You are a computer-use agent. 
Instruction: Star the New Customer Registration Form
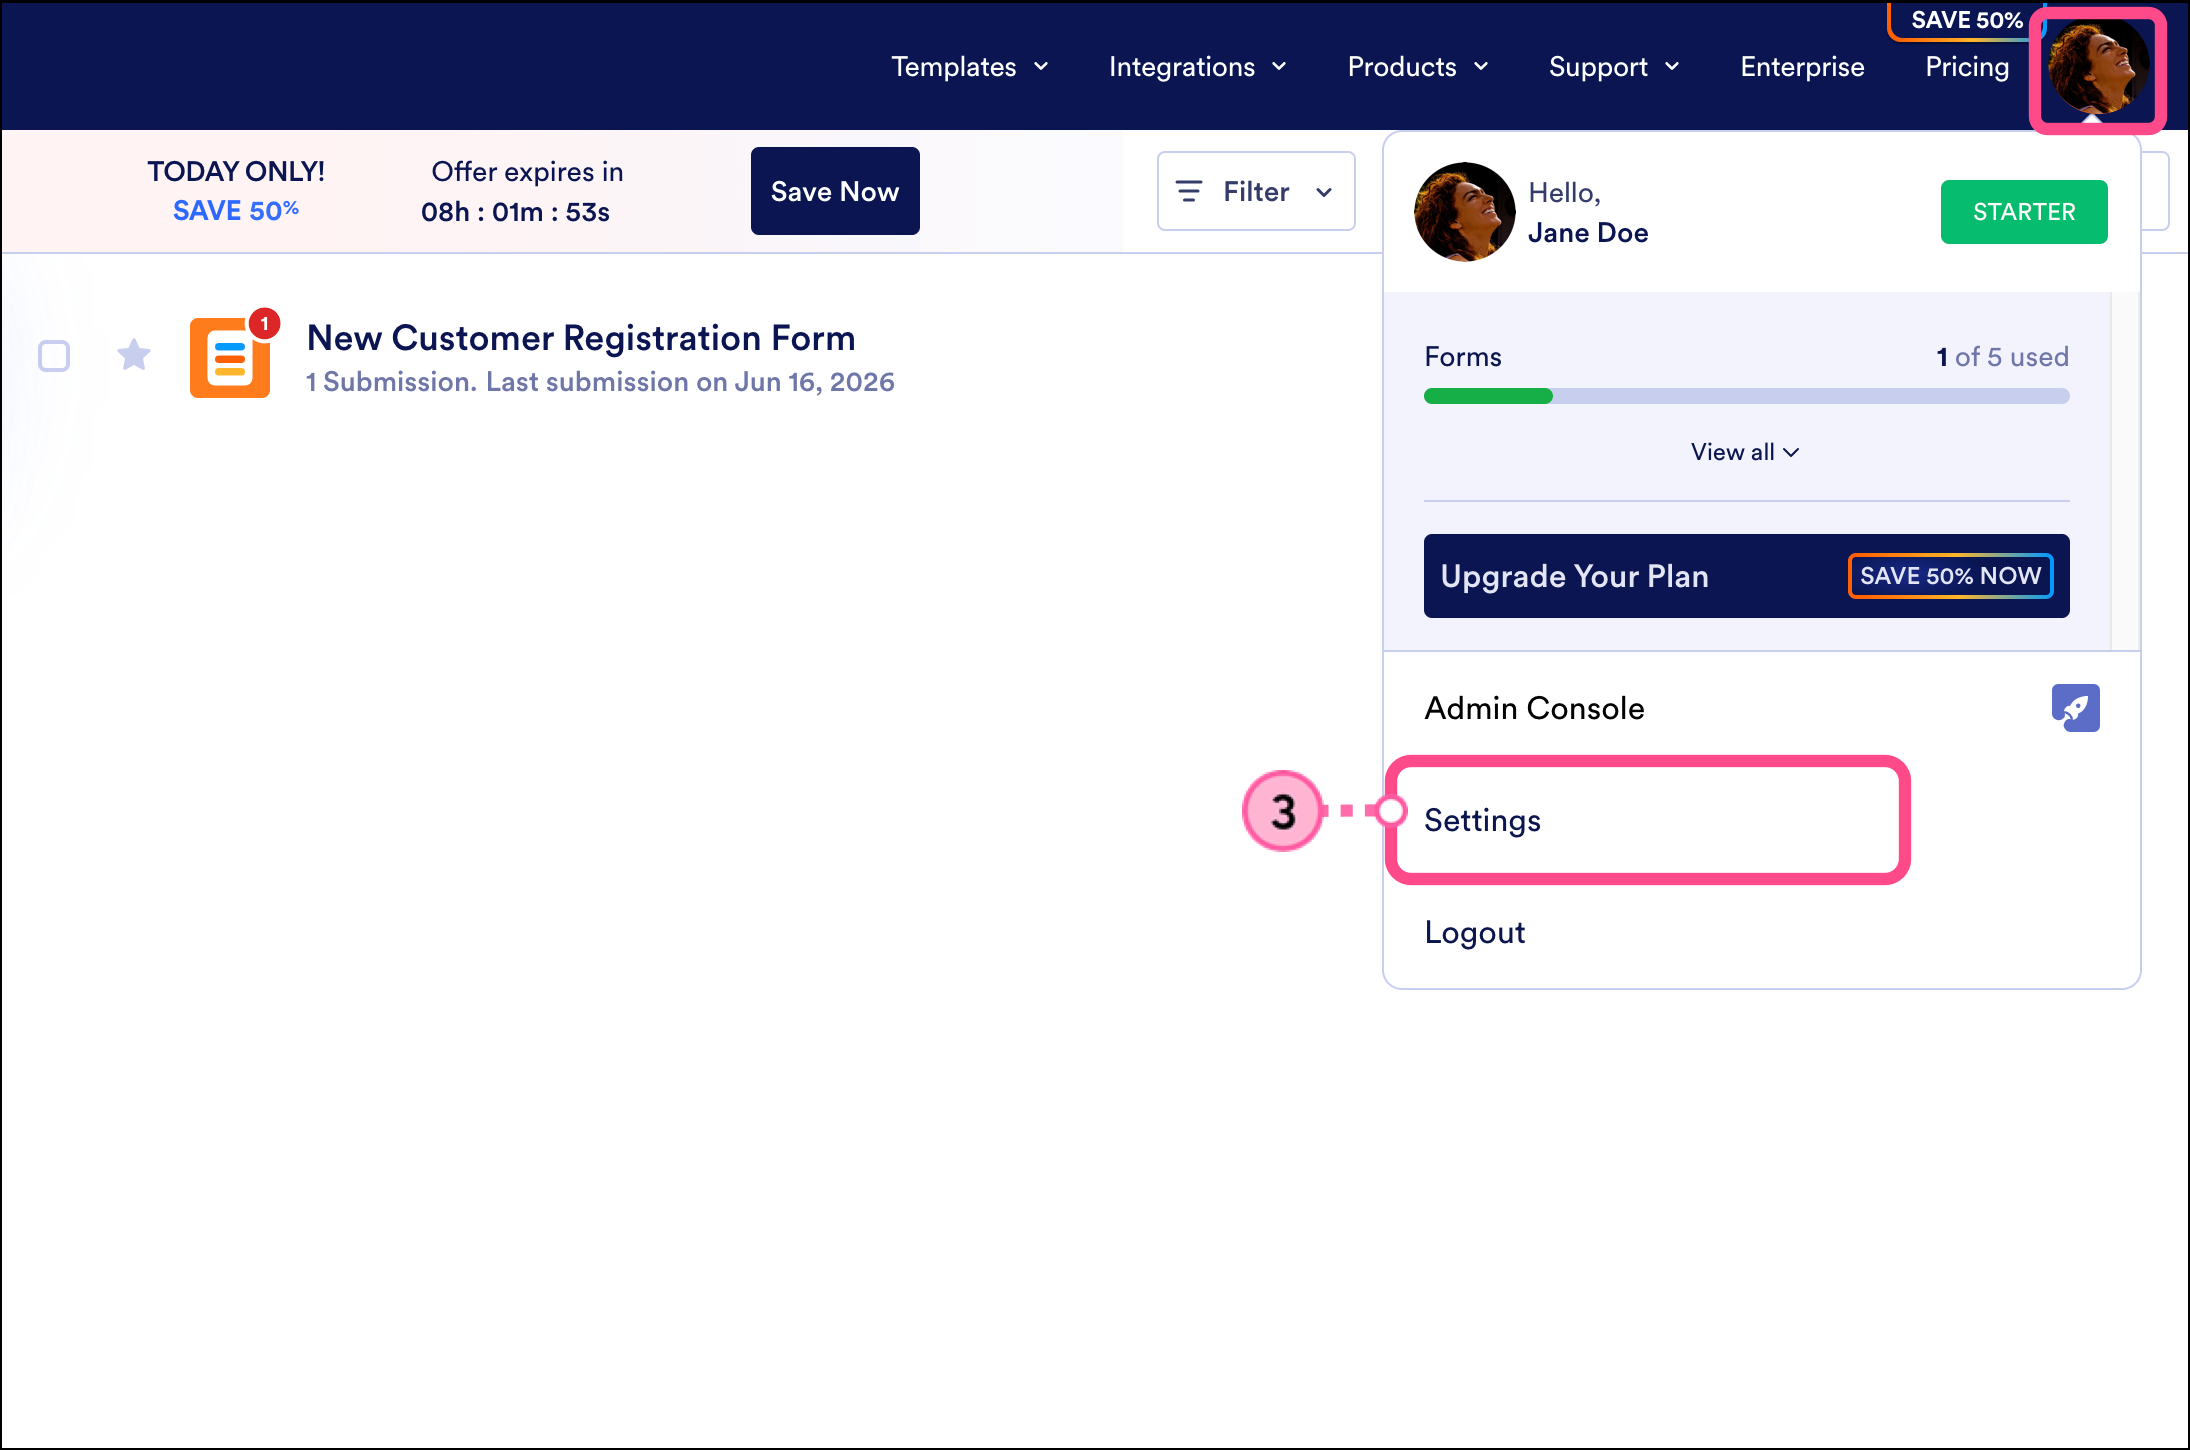click(x=134, y=355)
